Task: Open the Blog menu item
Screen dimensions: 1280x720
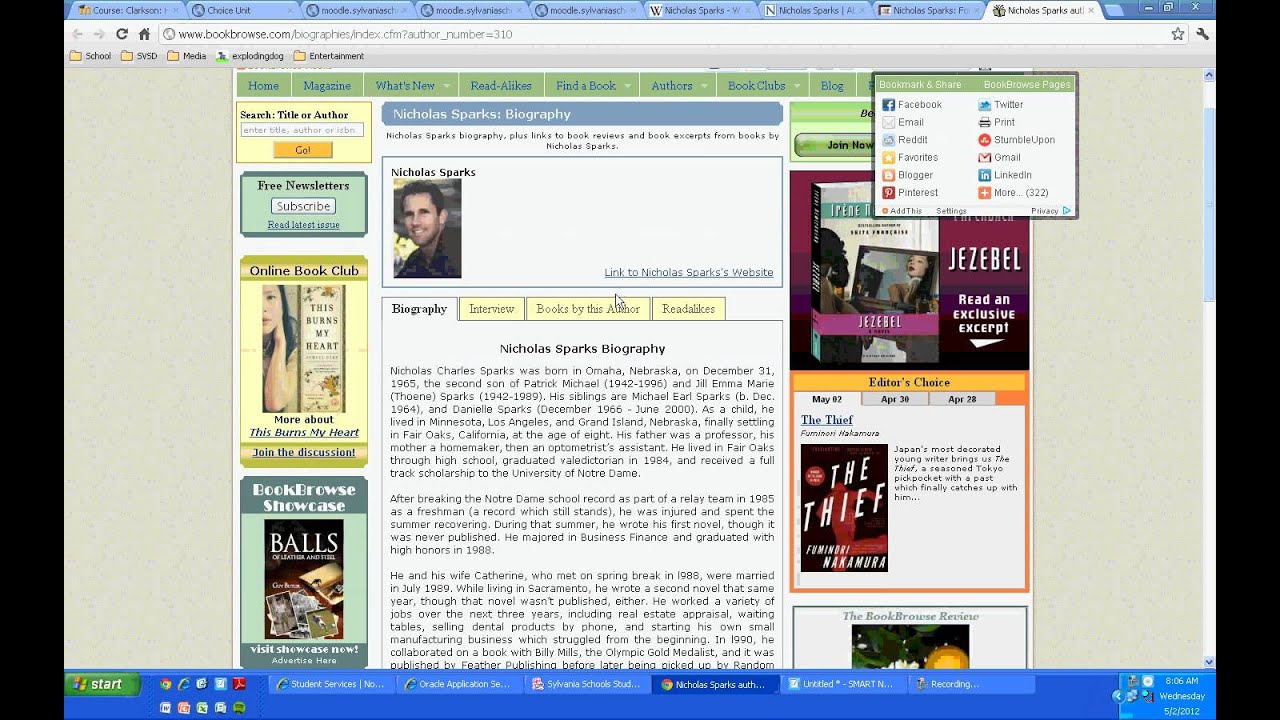Action: click(x=832, y=86)
